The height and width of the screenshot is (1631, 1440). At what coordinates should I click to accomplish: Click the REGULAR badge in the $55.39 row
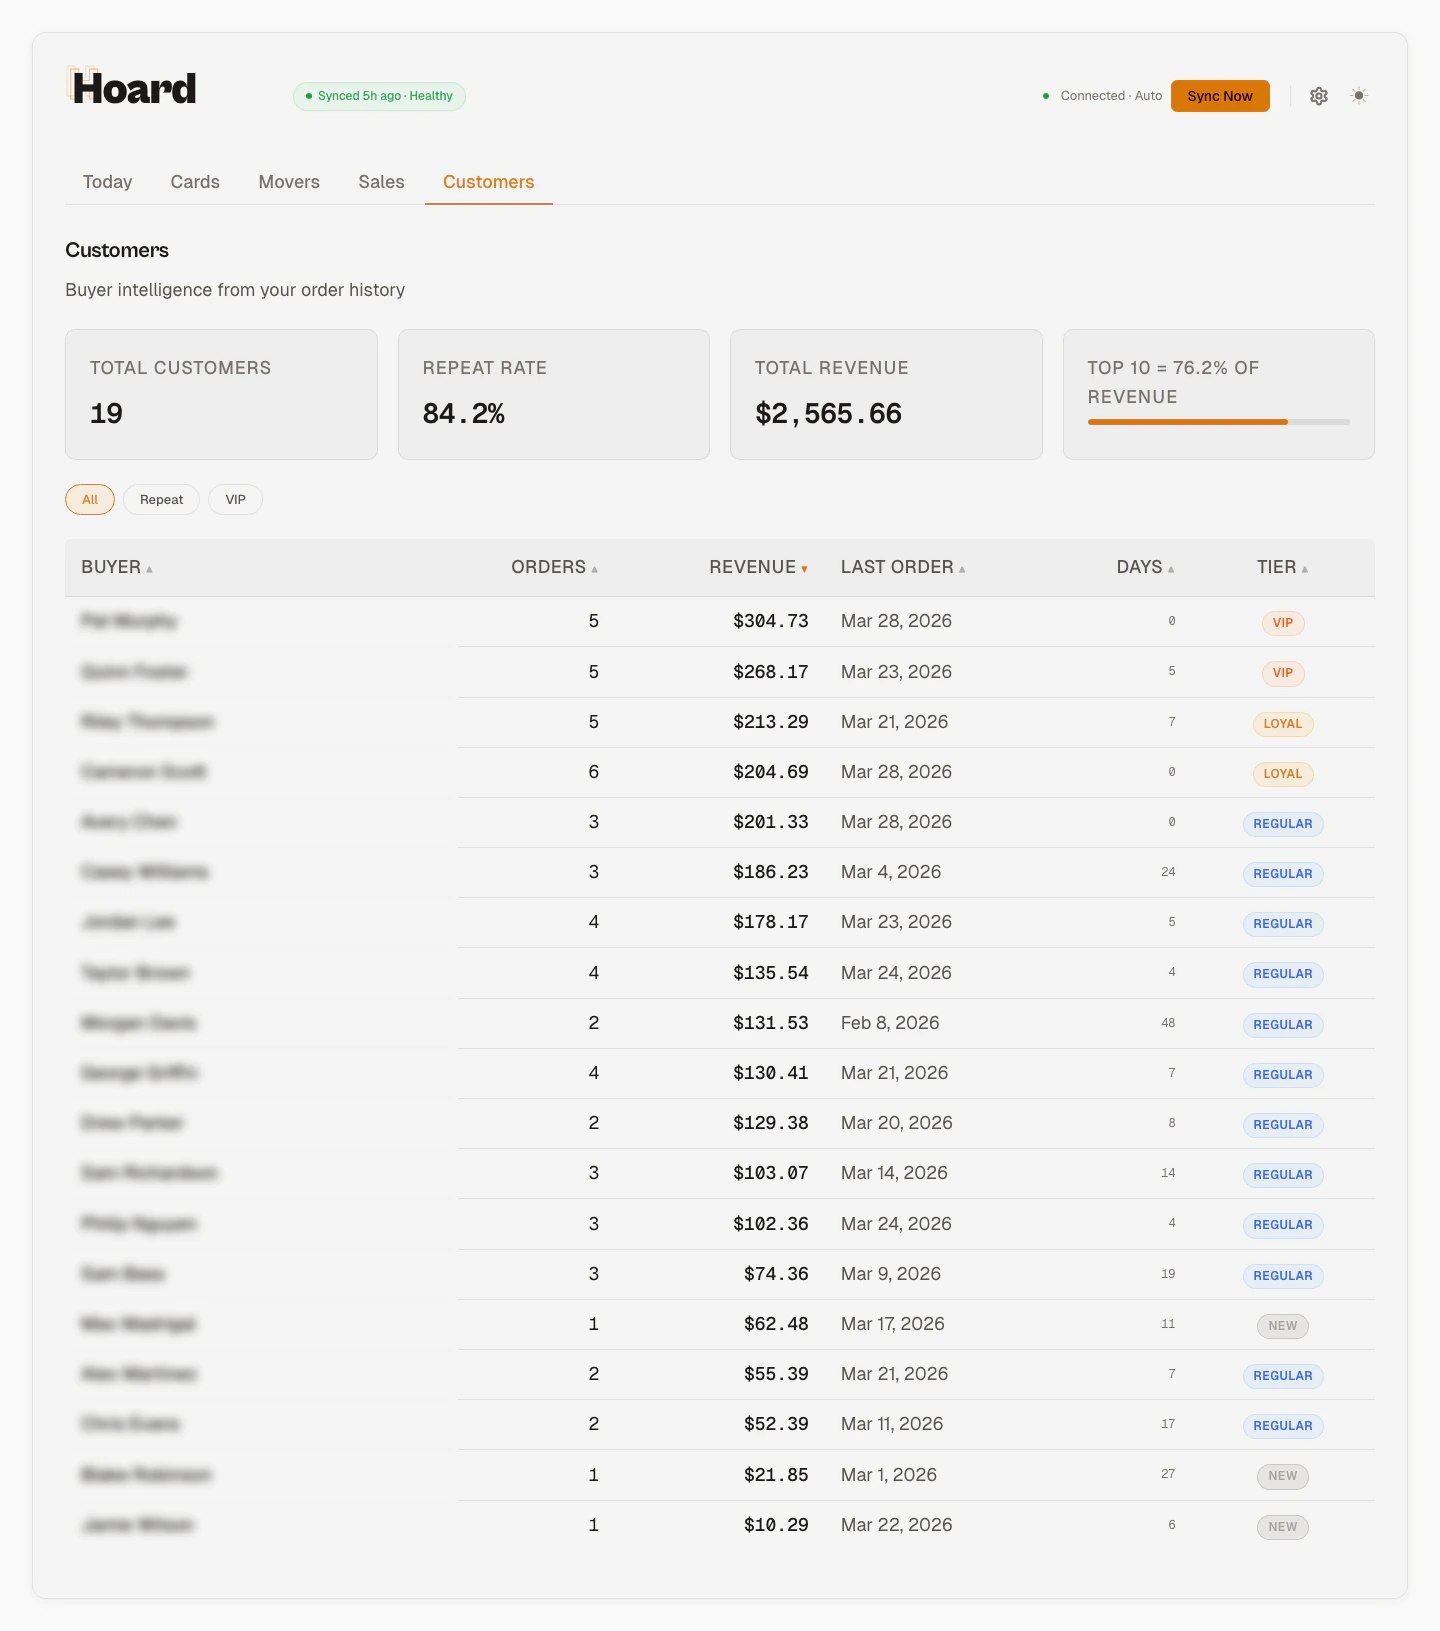(1283, 1376)
